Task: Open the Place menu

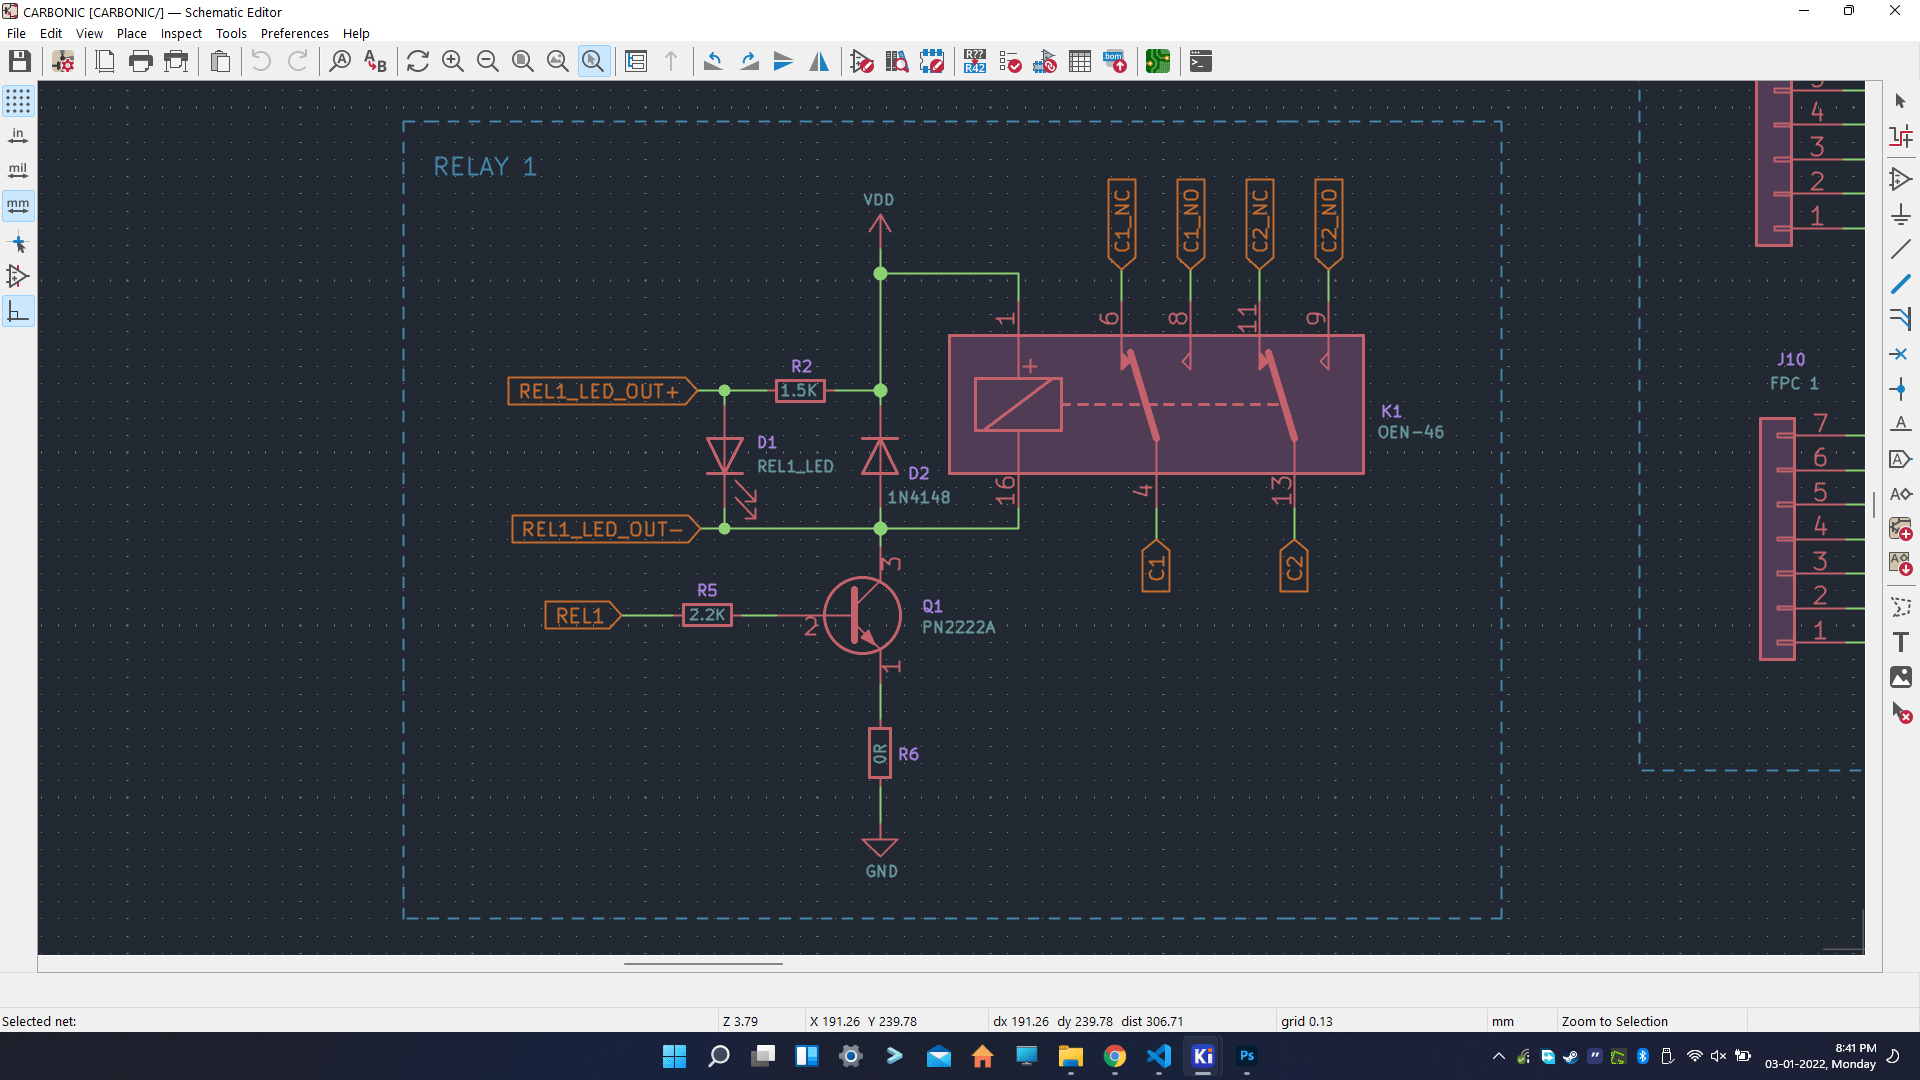Action: coord(132,33)
